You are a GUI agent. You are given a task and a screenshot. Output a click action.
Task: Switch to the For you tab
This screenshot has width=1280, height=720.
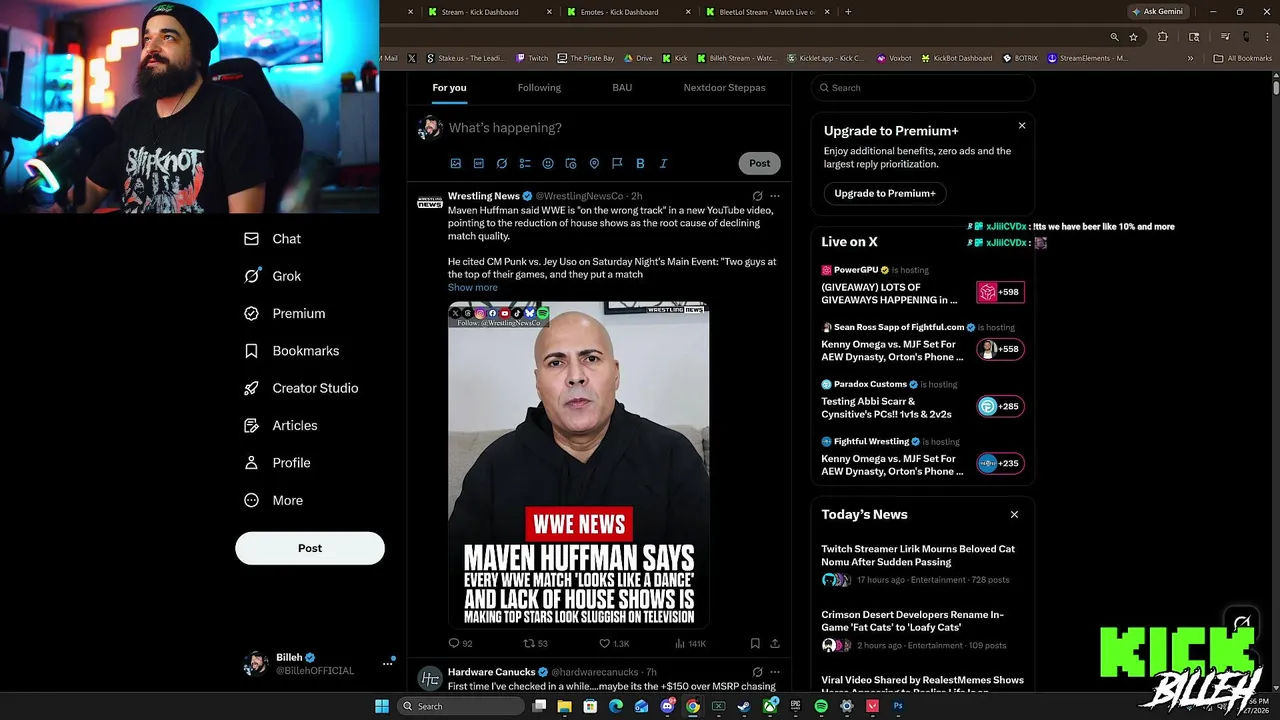click(x=449, y=88)
